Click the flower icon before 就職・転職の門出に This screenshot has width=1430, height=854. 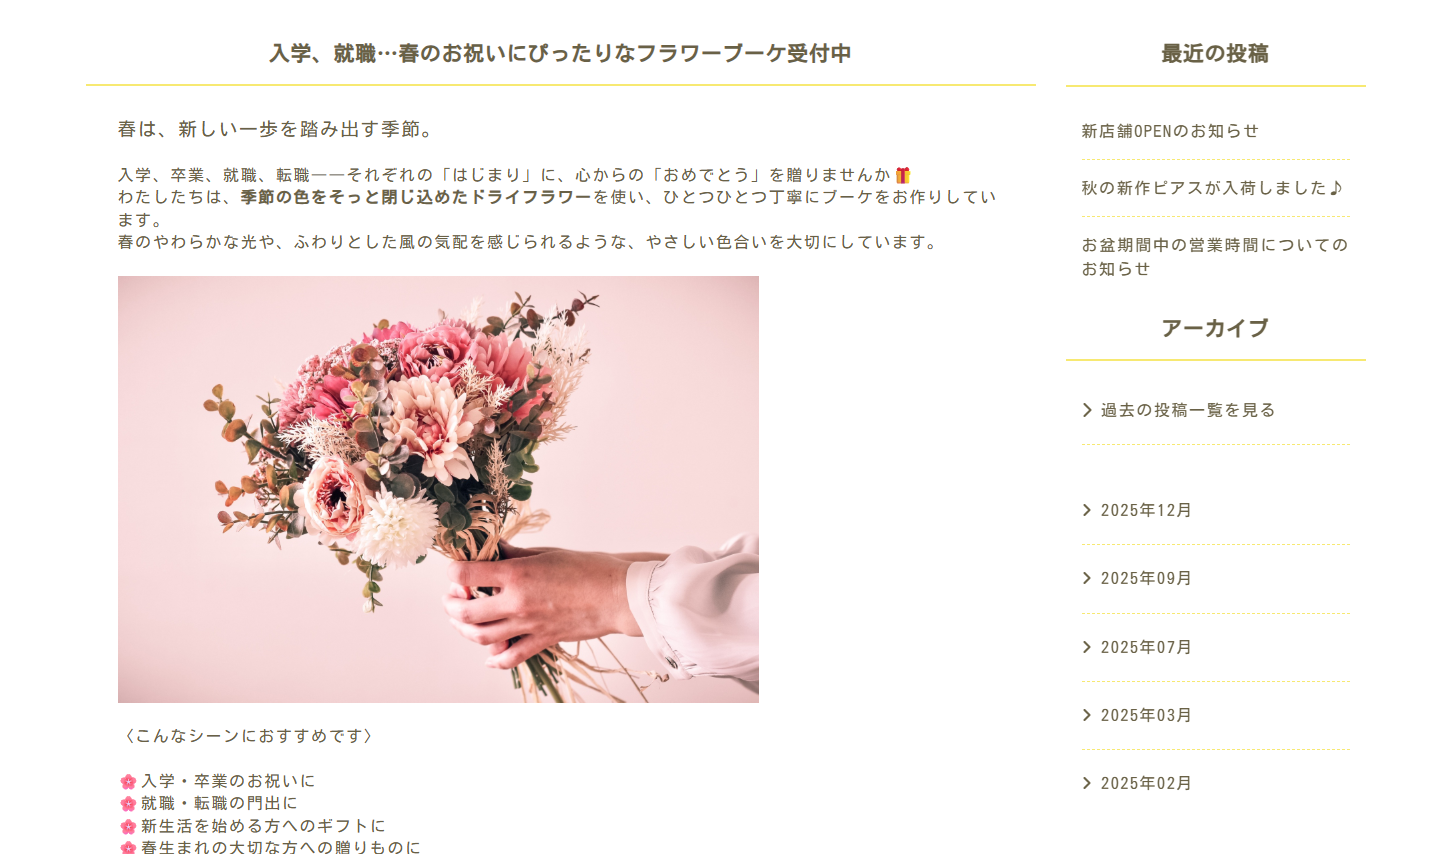[128, 803]
